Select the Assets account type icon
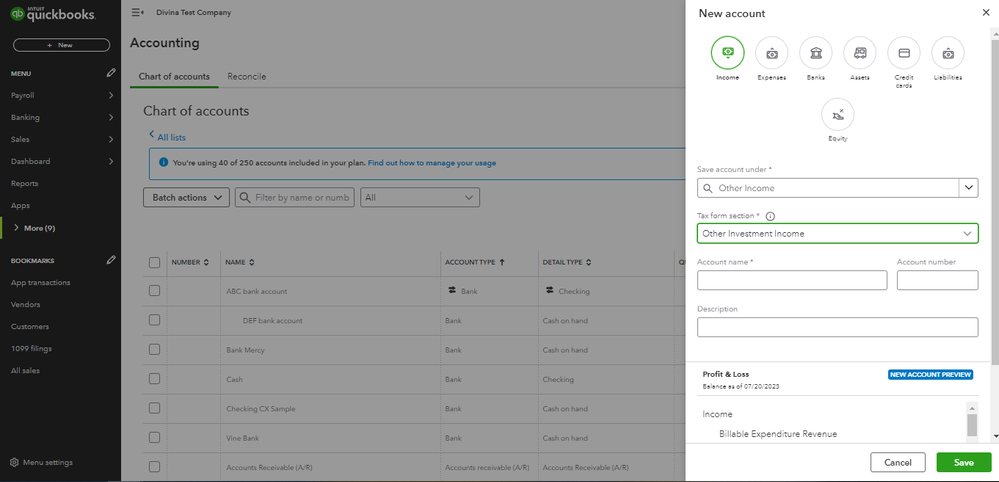 [x=859, y=53]
